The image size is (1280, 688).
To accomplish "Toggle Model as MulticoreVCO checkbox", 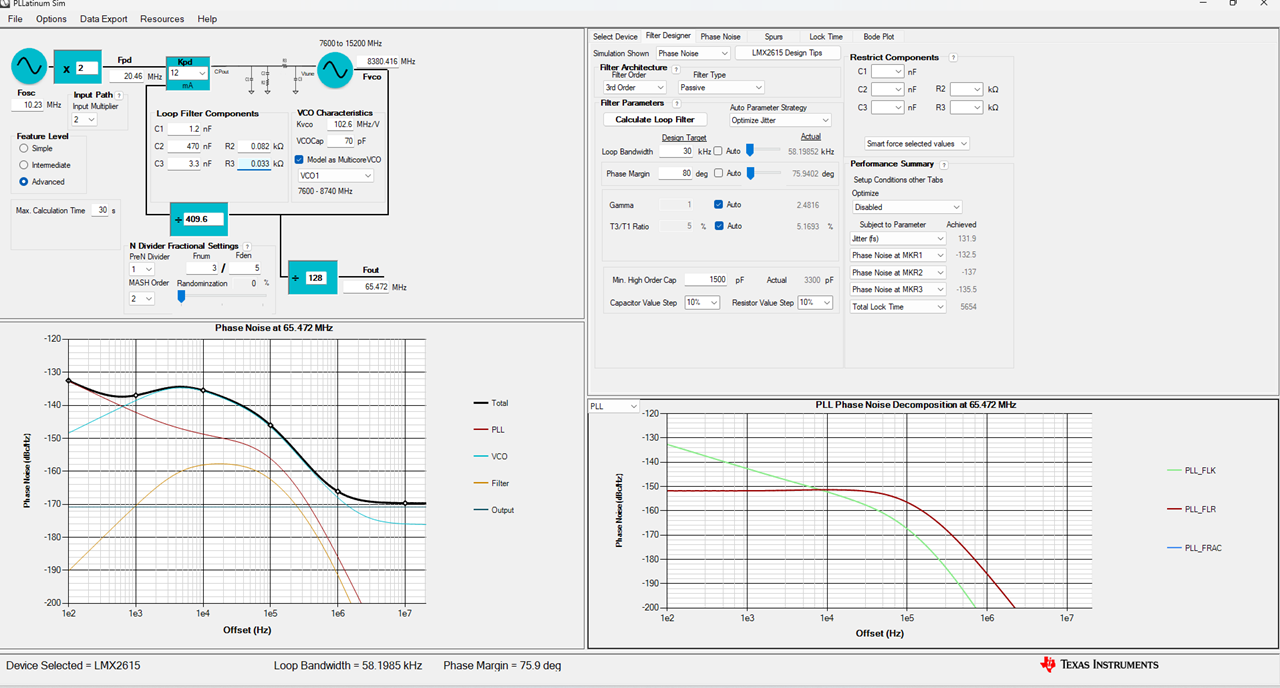I will 300,160.
